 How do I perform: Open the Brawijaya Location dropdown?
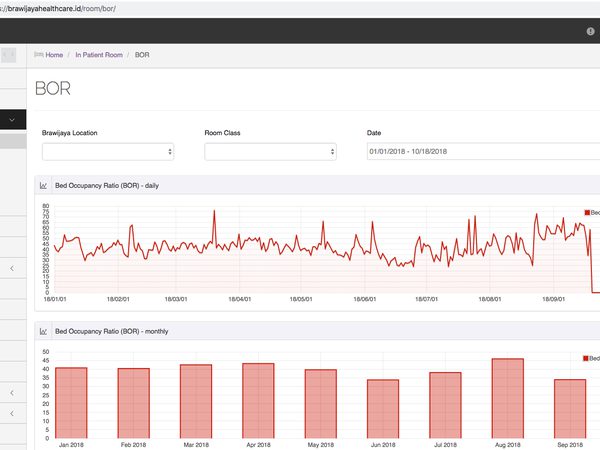(x=108, y=152)
